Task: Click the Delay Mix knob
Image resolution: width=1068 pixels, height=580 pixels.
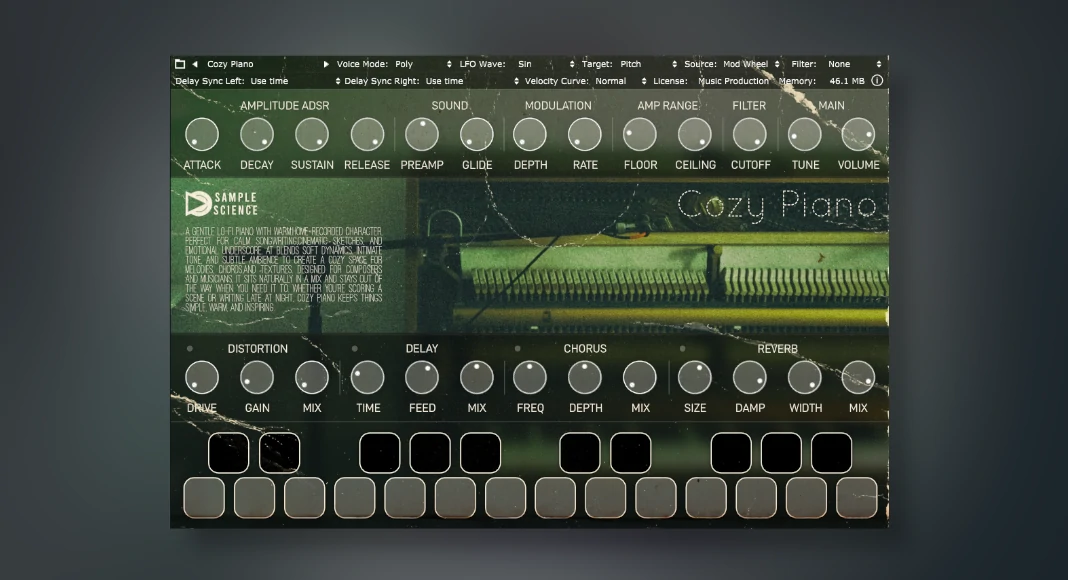Action: (x=477, y=377)
